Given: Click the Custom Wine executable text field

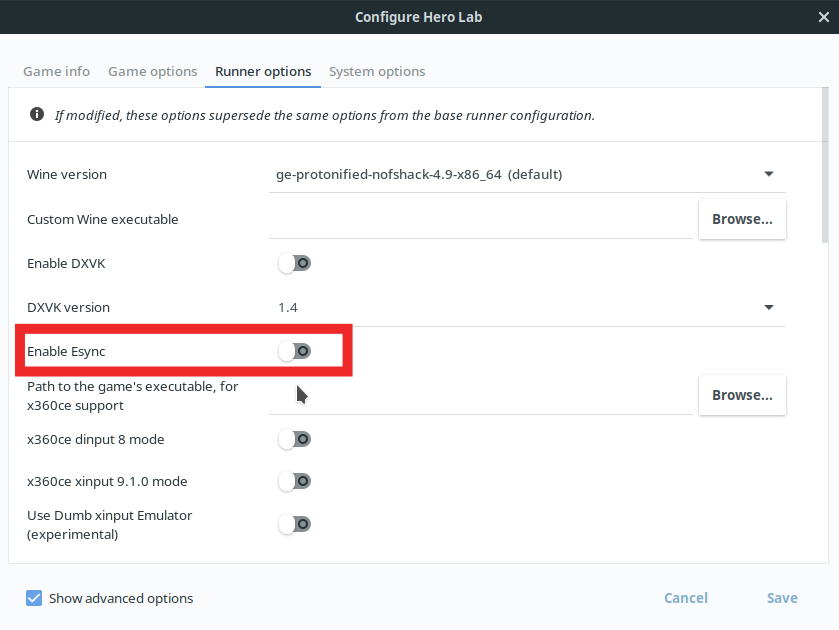Looking at the screenshot, I should 480,219.
